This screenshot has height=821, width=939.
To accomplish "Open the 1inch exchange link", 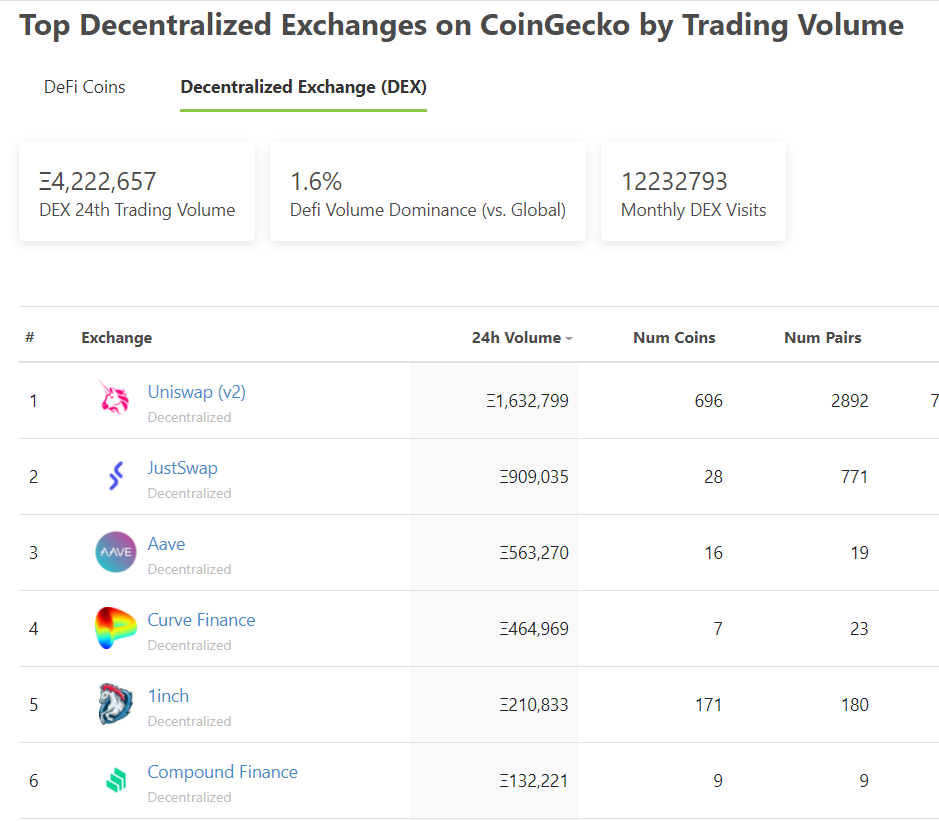I will (168, 696).
